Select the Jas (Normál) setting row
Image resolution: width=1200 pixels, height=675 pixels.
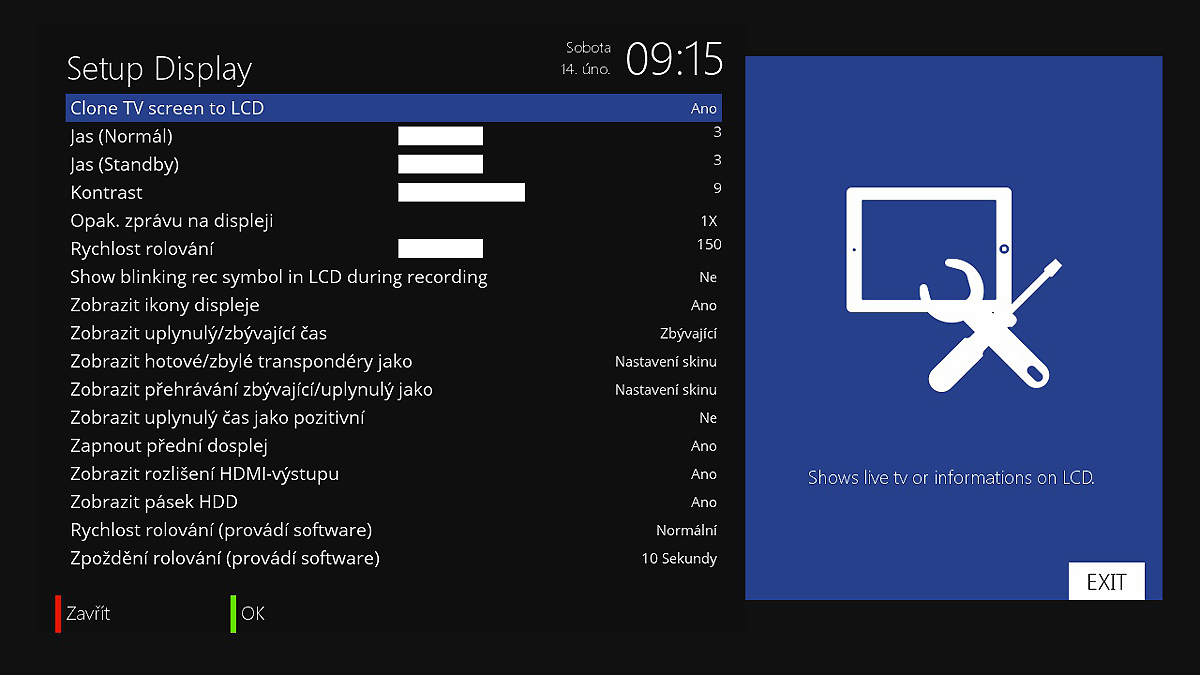coord(394,136)
